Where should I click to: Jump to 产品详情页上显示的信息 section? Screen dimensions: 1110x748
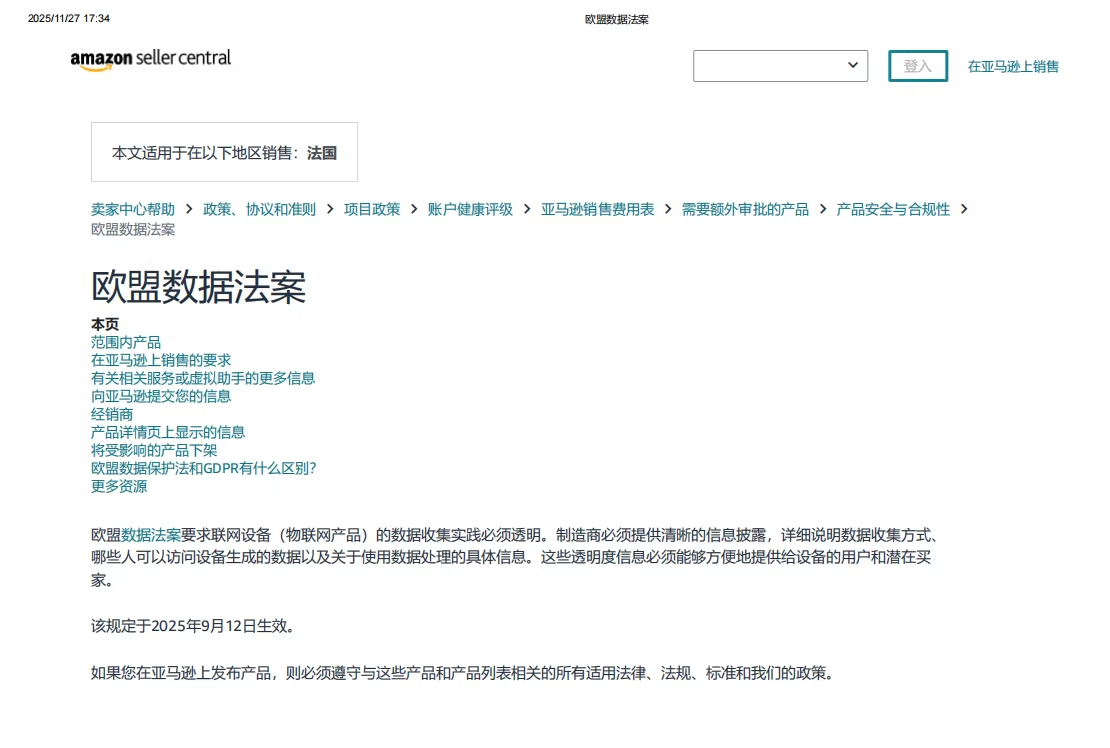tap(168, 432)
